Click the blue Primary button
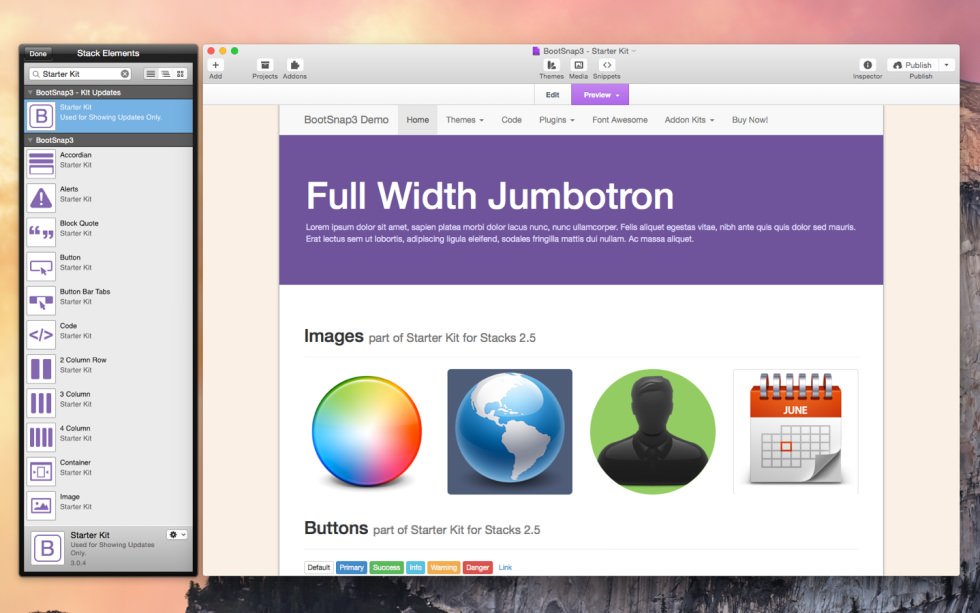Viewport: 980px width, 613px height. click(x=351, y=567)
